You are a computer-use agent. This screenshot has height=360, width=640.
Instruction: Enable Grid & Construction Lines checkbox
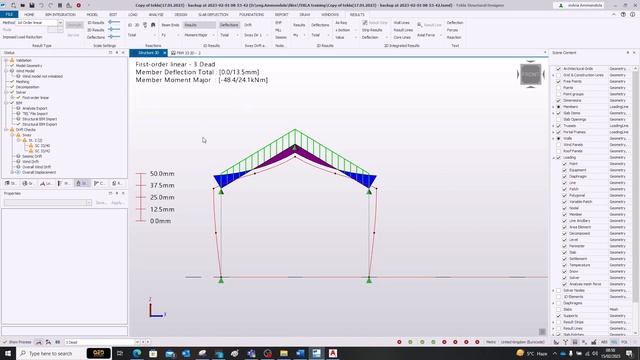(x=558, y=75)
